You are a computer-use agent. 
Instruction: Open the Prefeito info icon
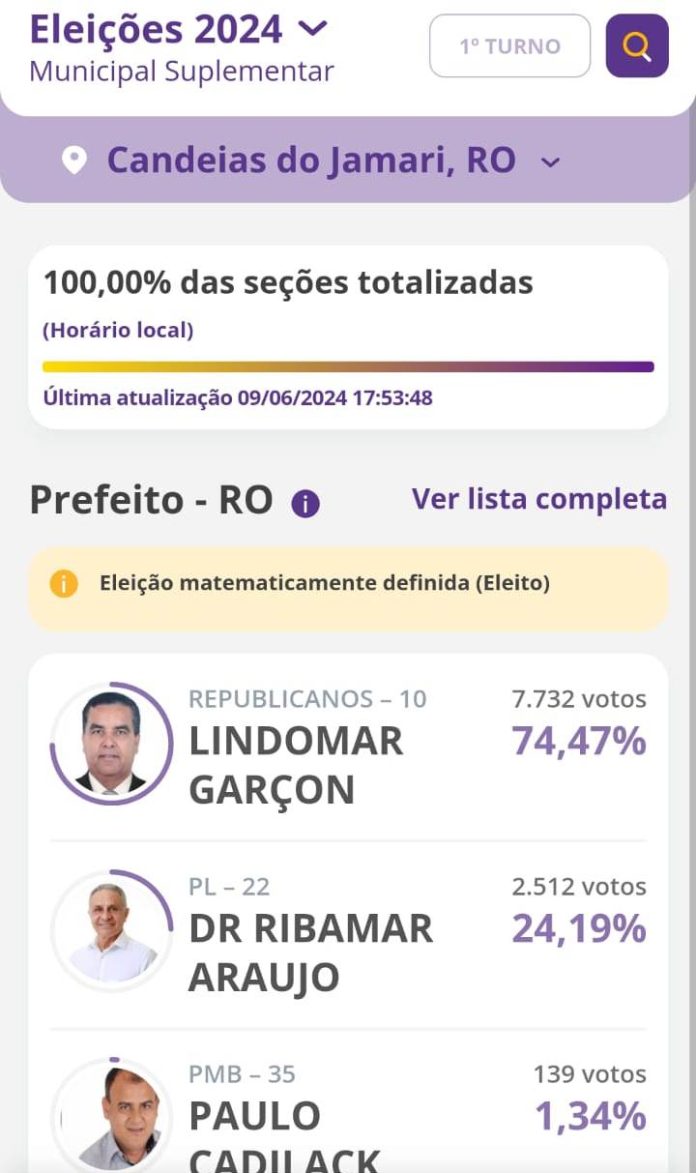click(x=305, y=504)
